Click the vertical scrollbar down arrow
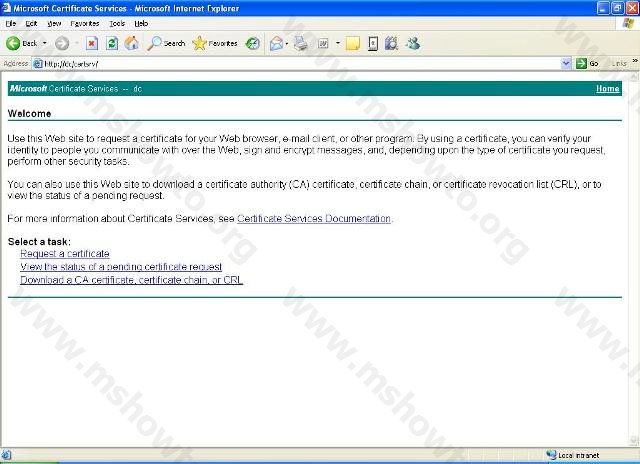Screen dimensions: 640x464 click(x=634, y=440)
